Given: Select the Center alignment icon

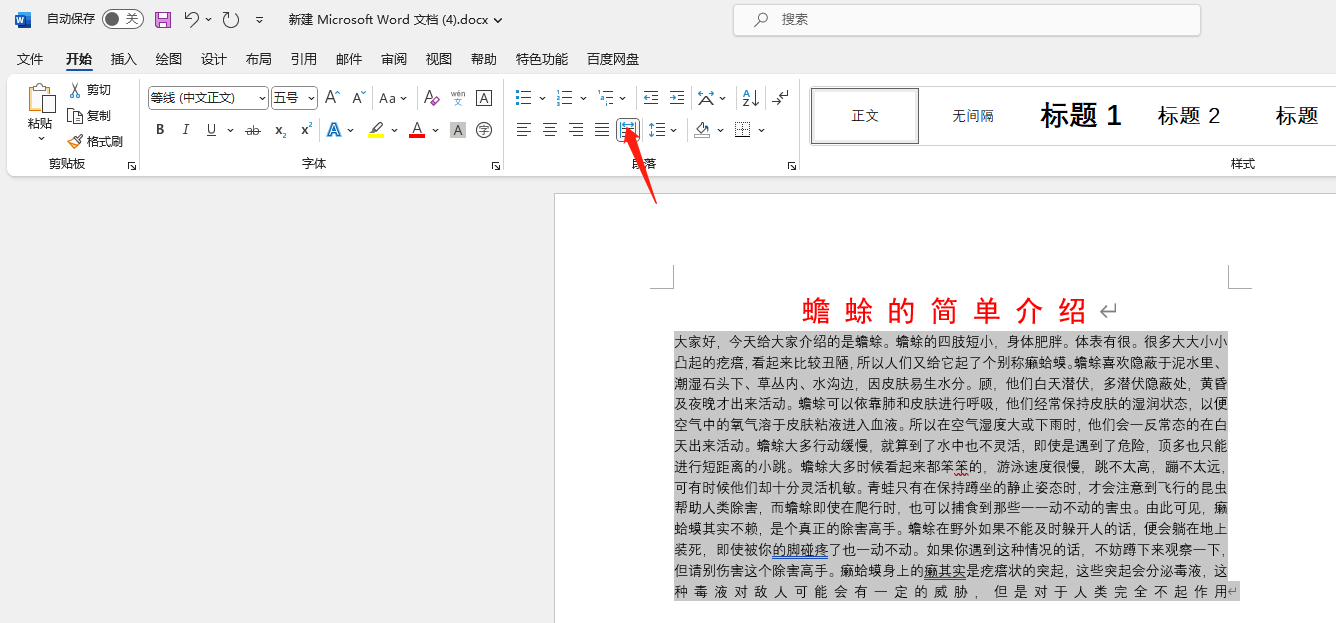Looking at the screenshot, I should coord(550,130).
